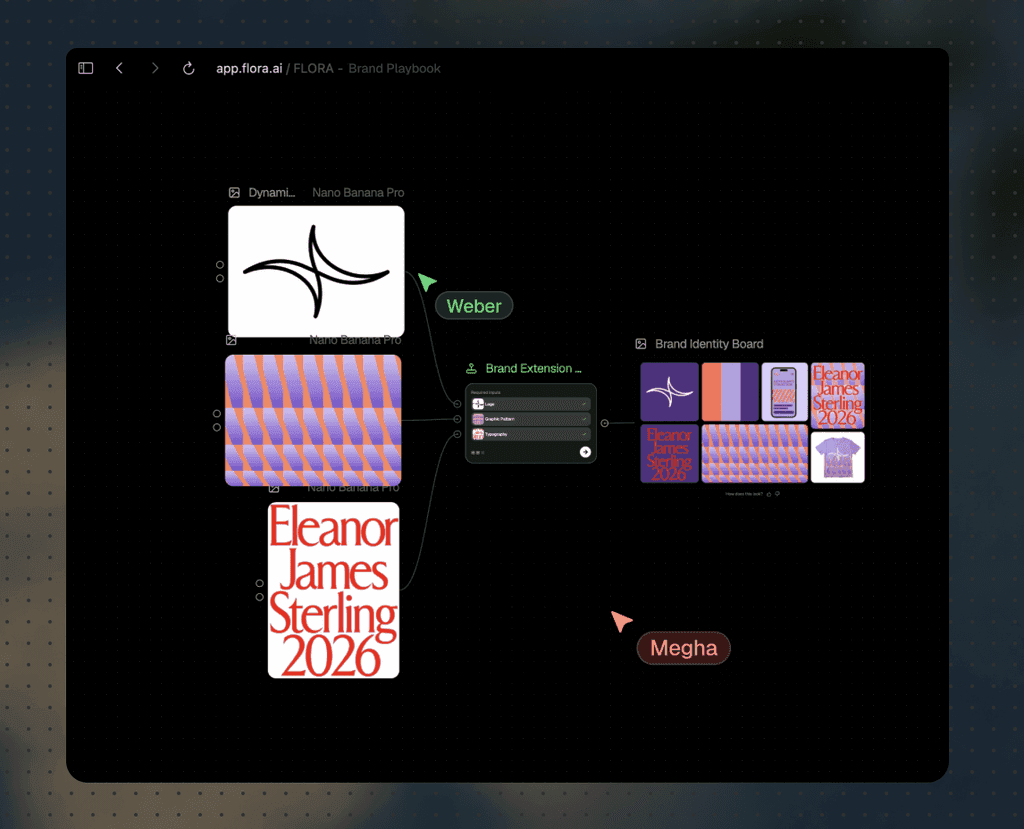Go back with the left chevron
This screenshot has width=1024, height=829.
click(120, 68)
